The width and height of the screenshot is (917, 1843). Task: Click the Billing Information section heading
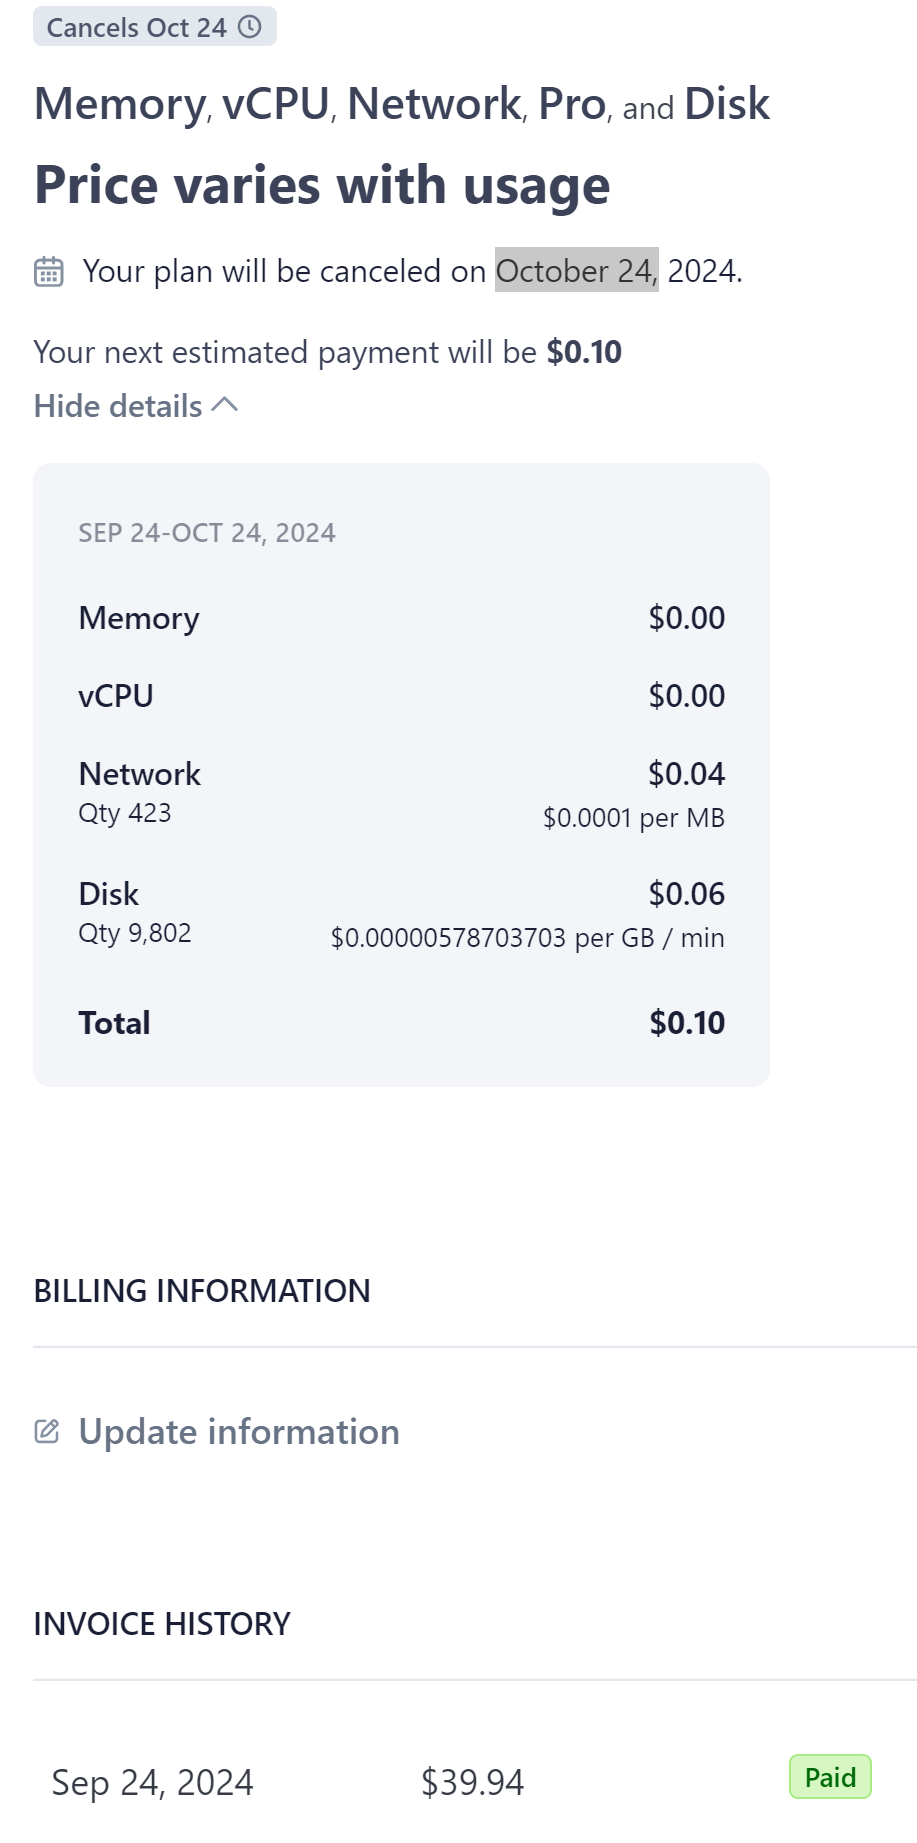(x=202, y=1291)
